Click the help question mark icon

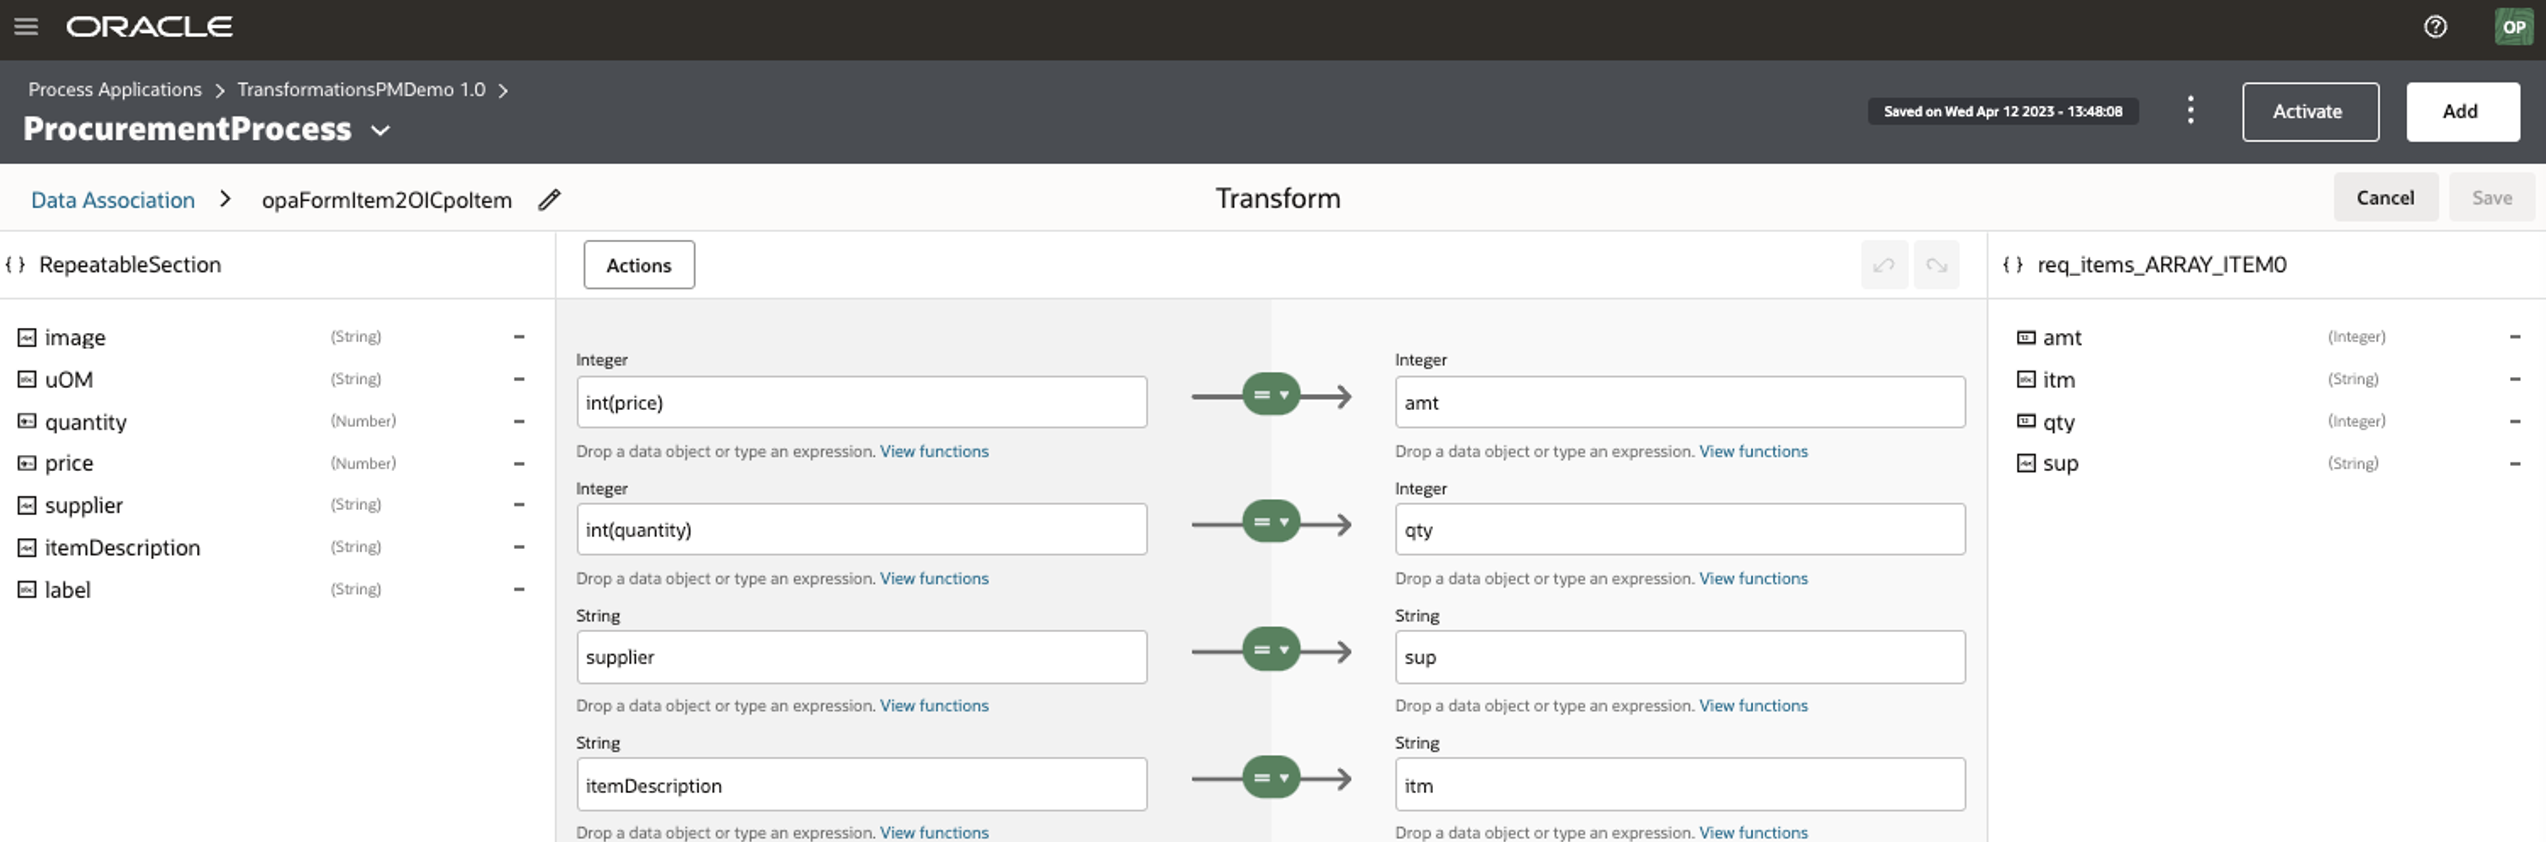point(2435,27)
